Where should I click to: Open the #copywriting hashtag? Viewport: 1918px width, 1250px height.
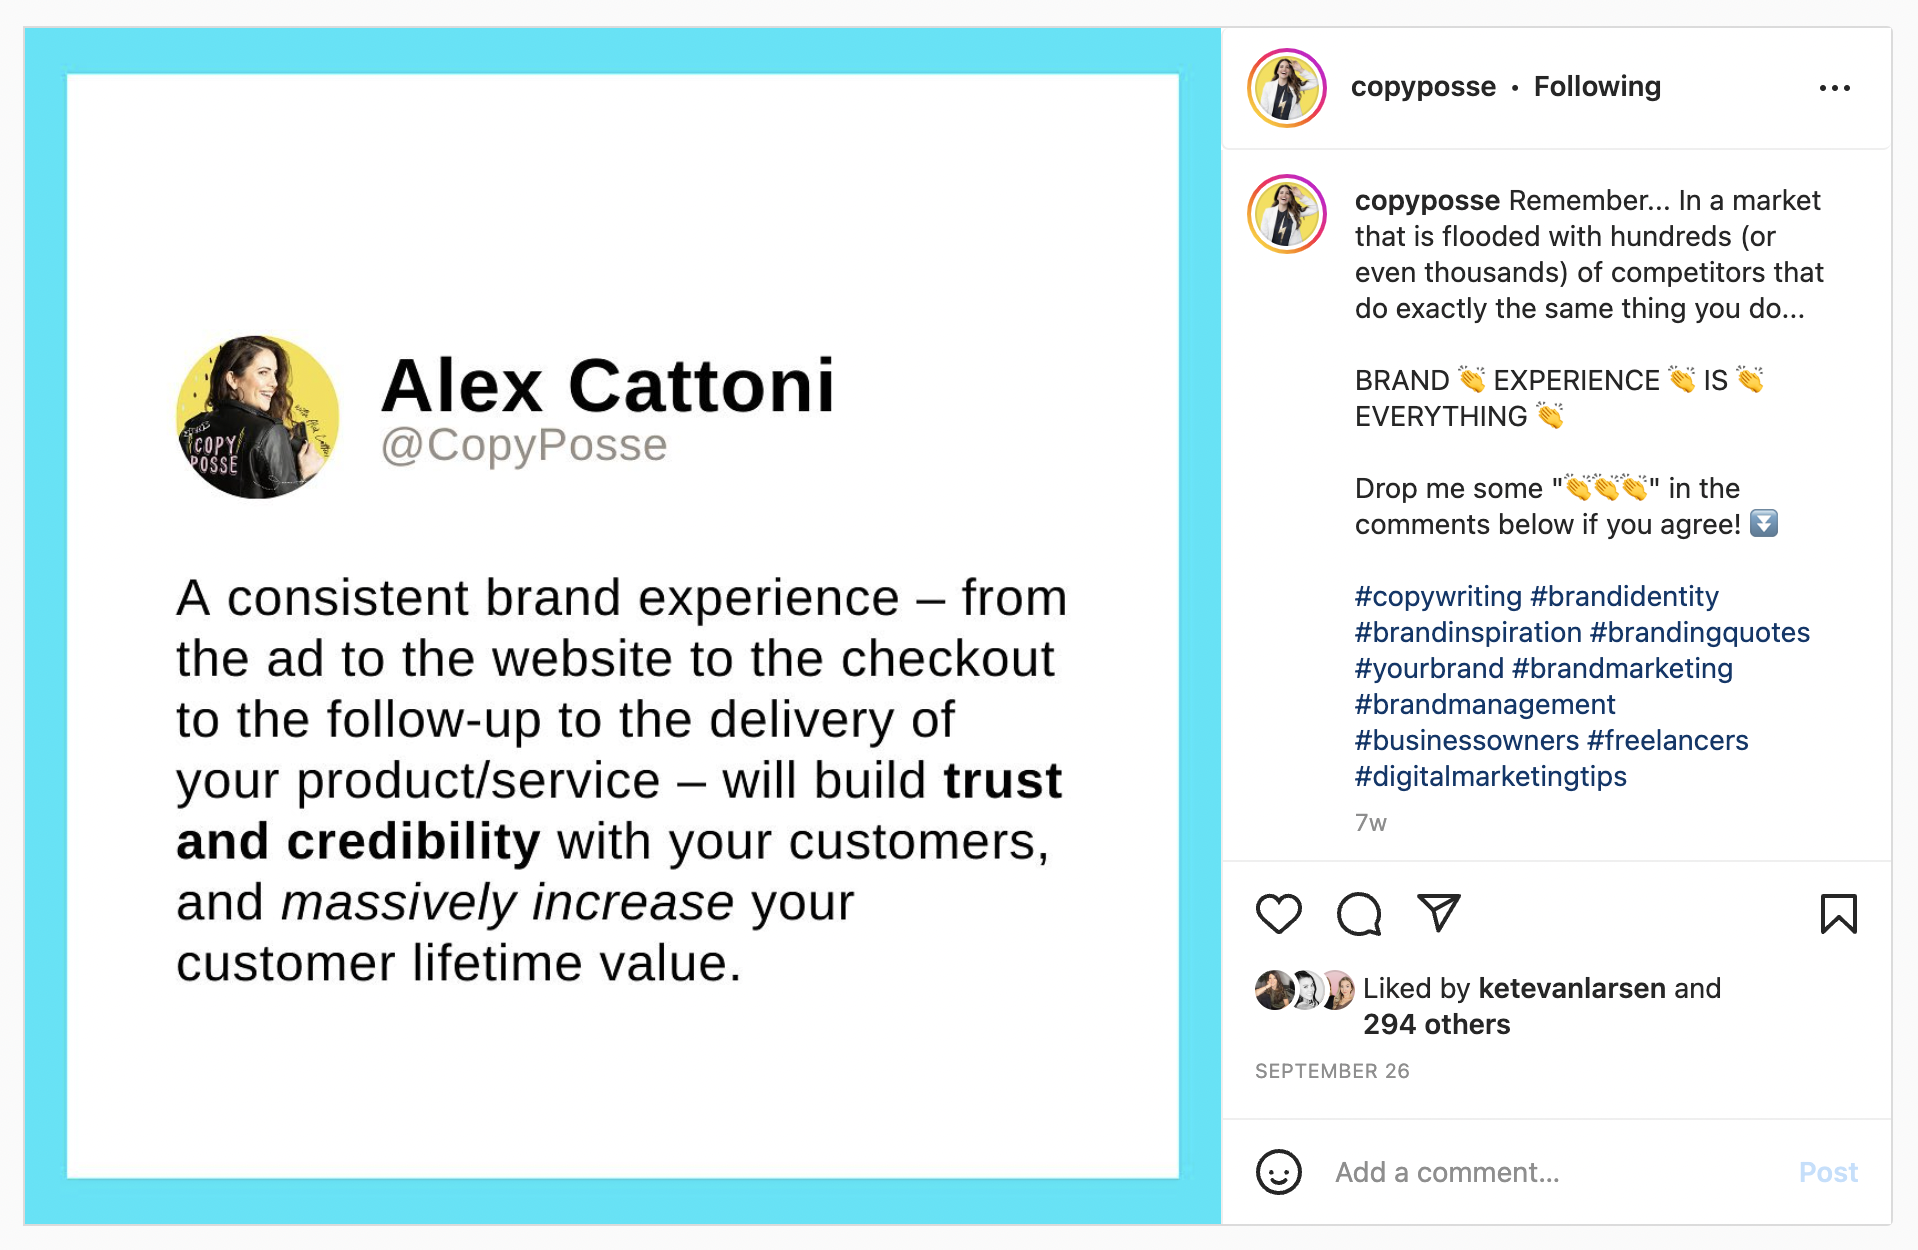coord(1438,597)
